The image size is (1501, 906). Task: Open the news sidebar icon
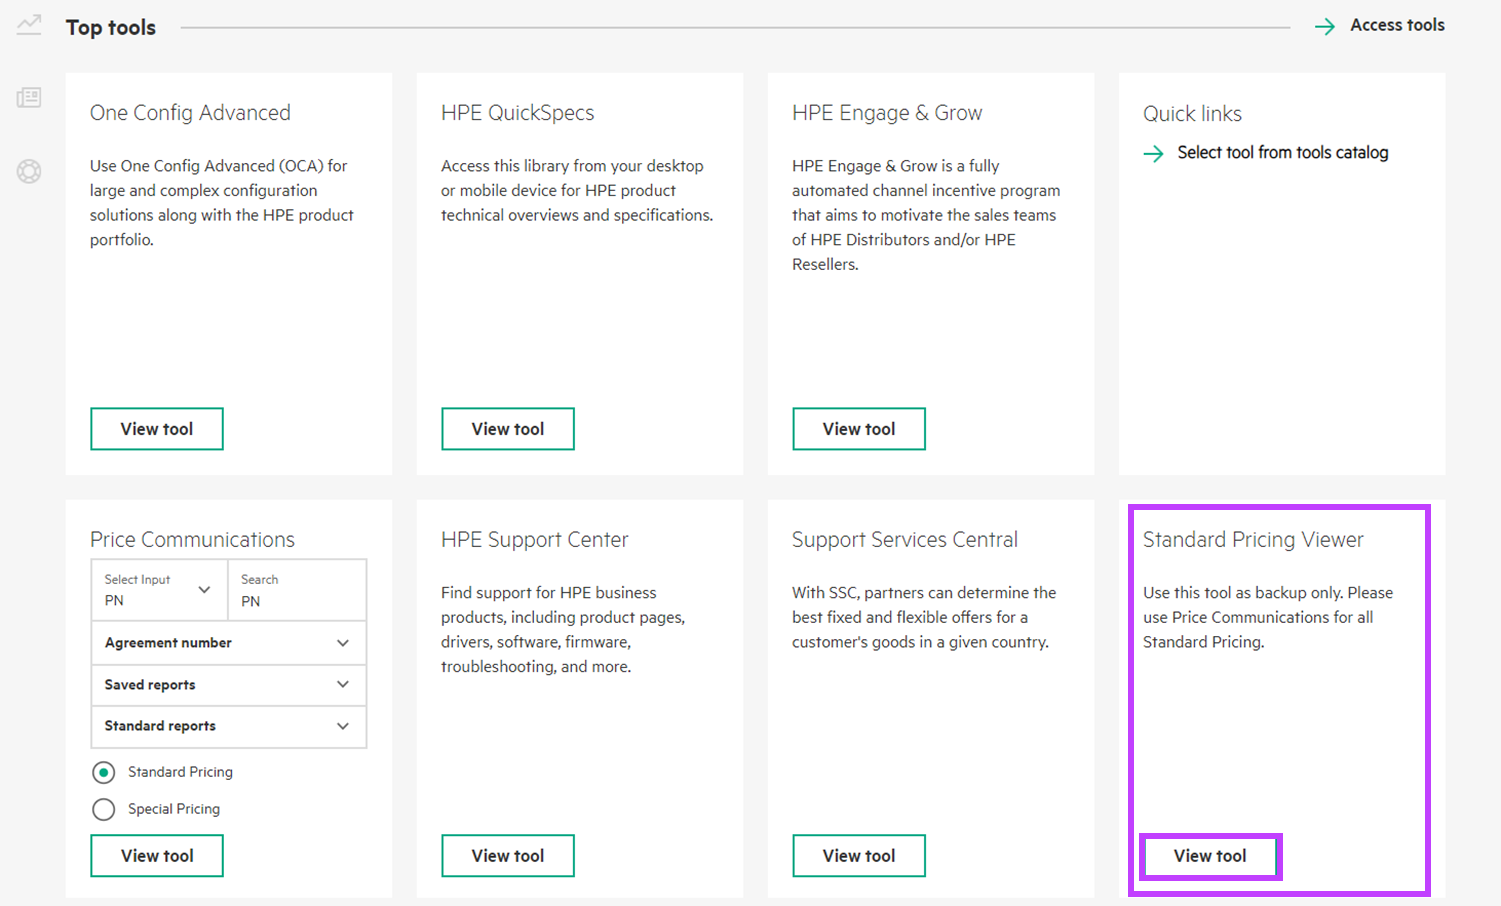[x=29, y=98]
